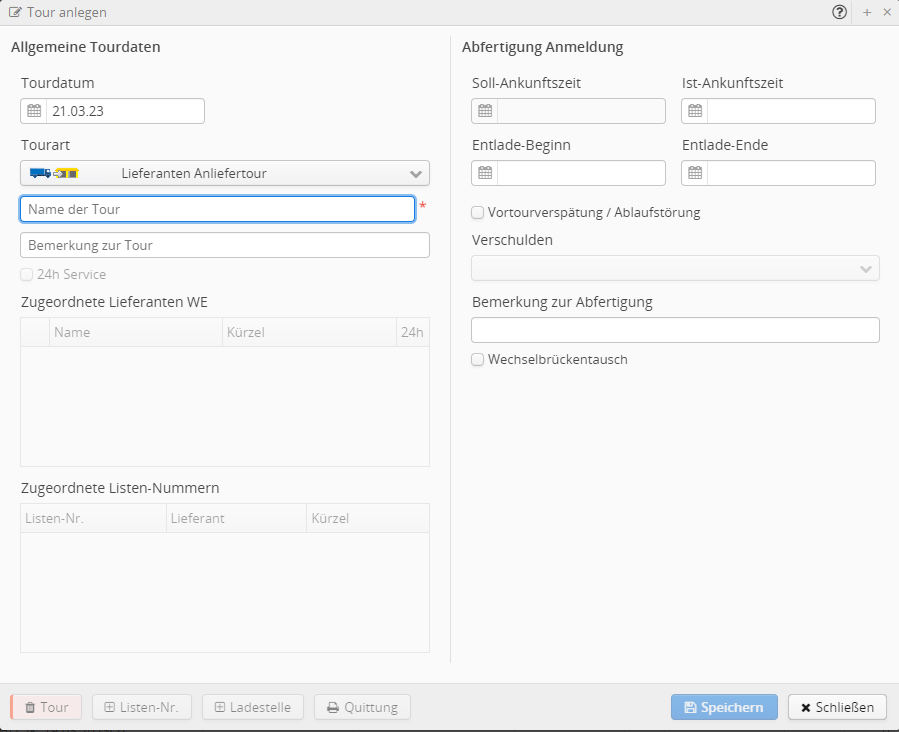Viewport: 899px width, 732px height.
Task: Click the Ist-Ankunftszeit input field
Action: (791, 111)
